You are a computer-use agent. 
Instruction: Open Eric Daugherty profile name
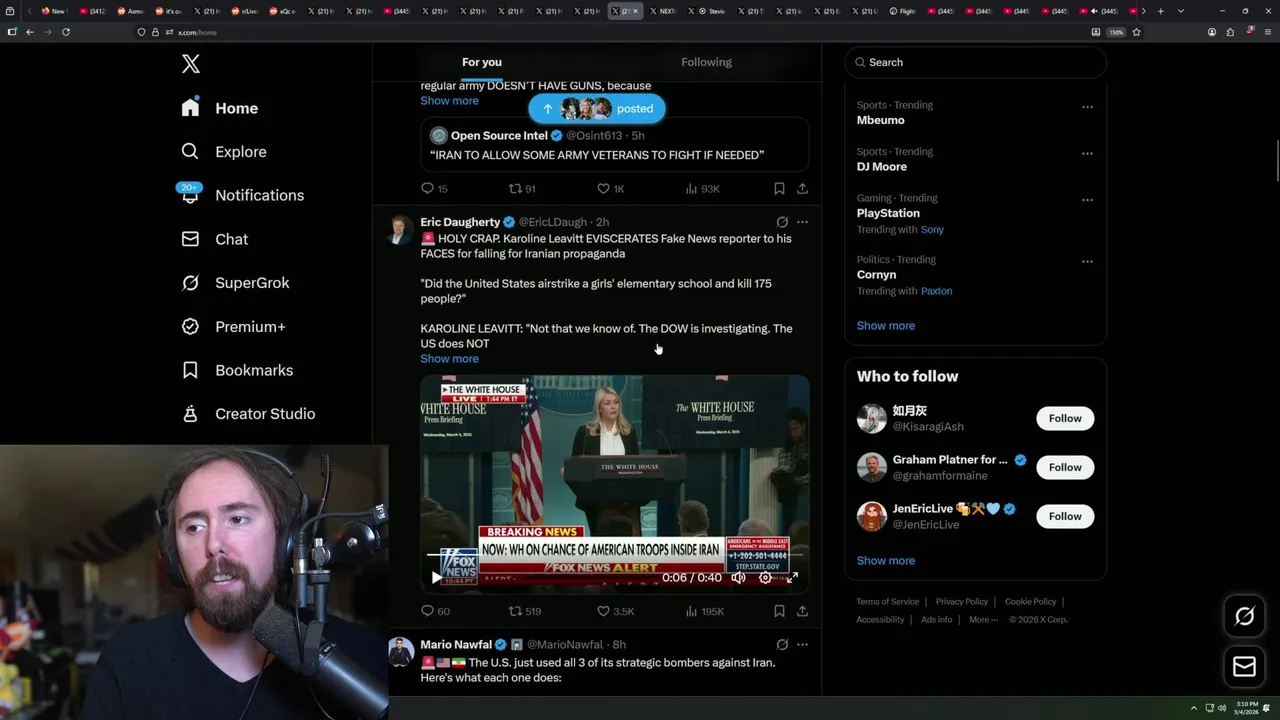tap(460, 222)
